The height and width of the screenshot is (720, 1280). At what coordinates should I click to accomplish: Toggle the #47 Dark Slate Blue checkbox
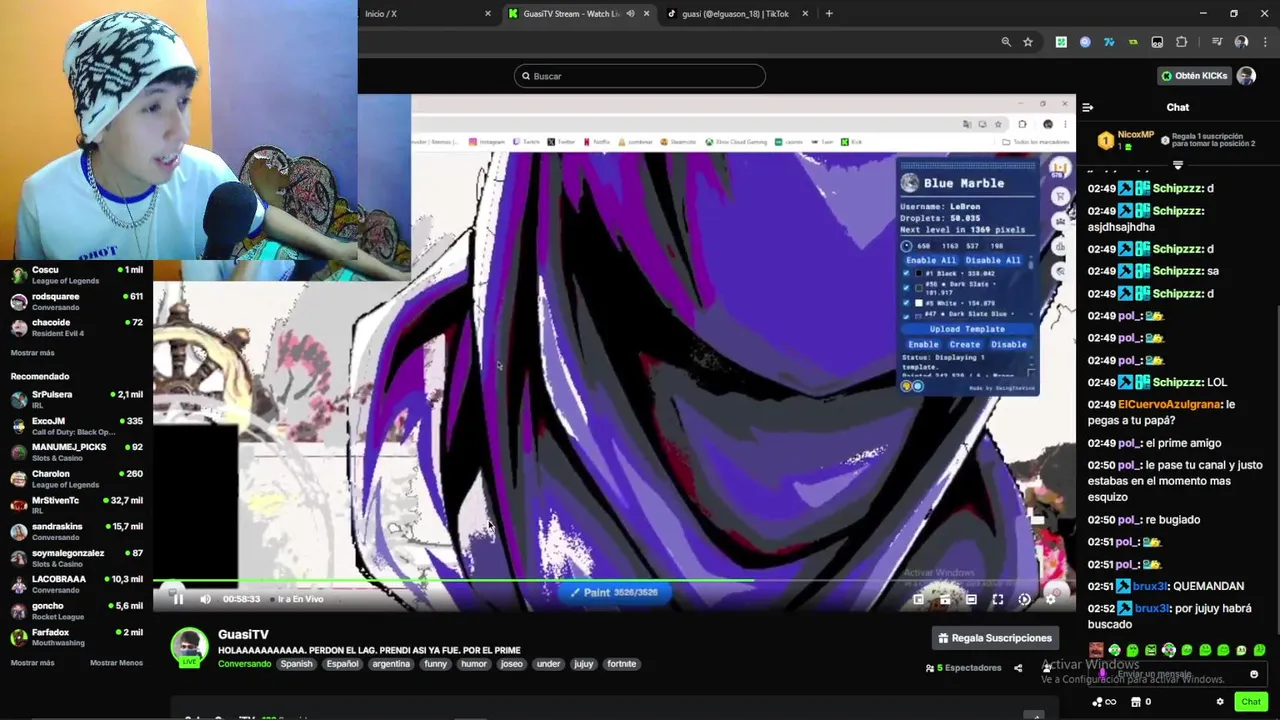click(x=907, y=315)
